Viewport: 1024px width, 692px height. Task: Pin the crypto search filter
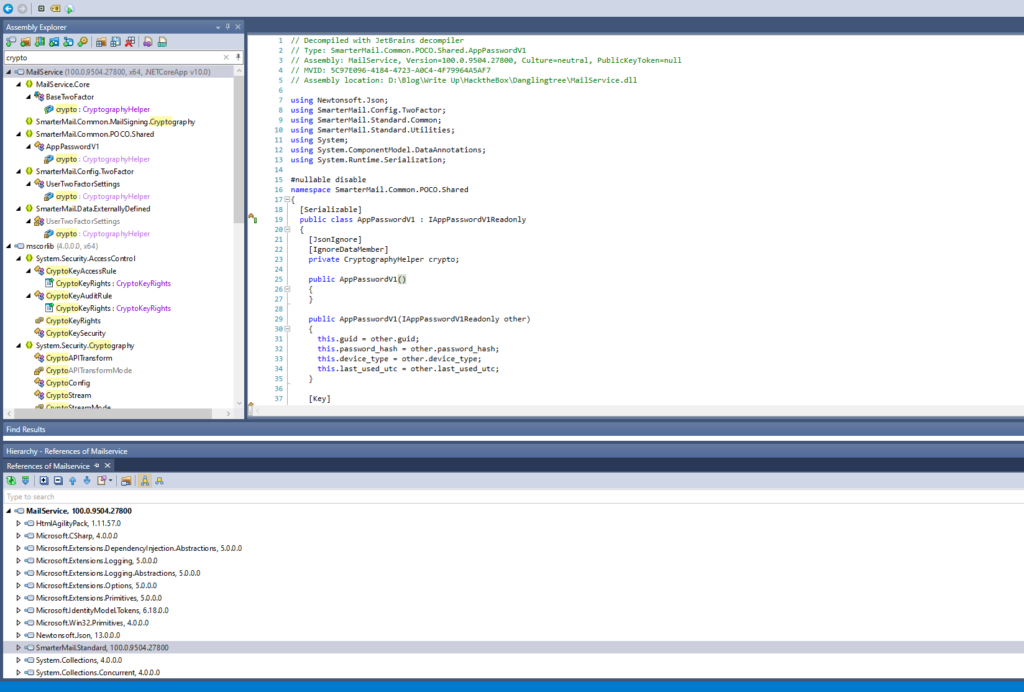pyautogui.click(x=238, y=57)
